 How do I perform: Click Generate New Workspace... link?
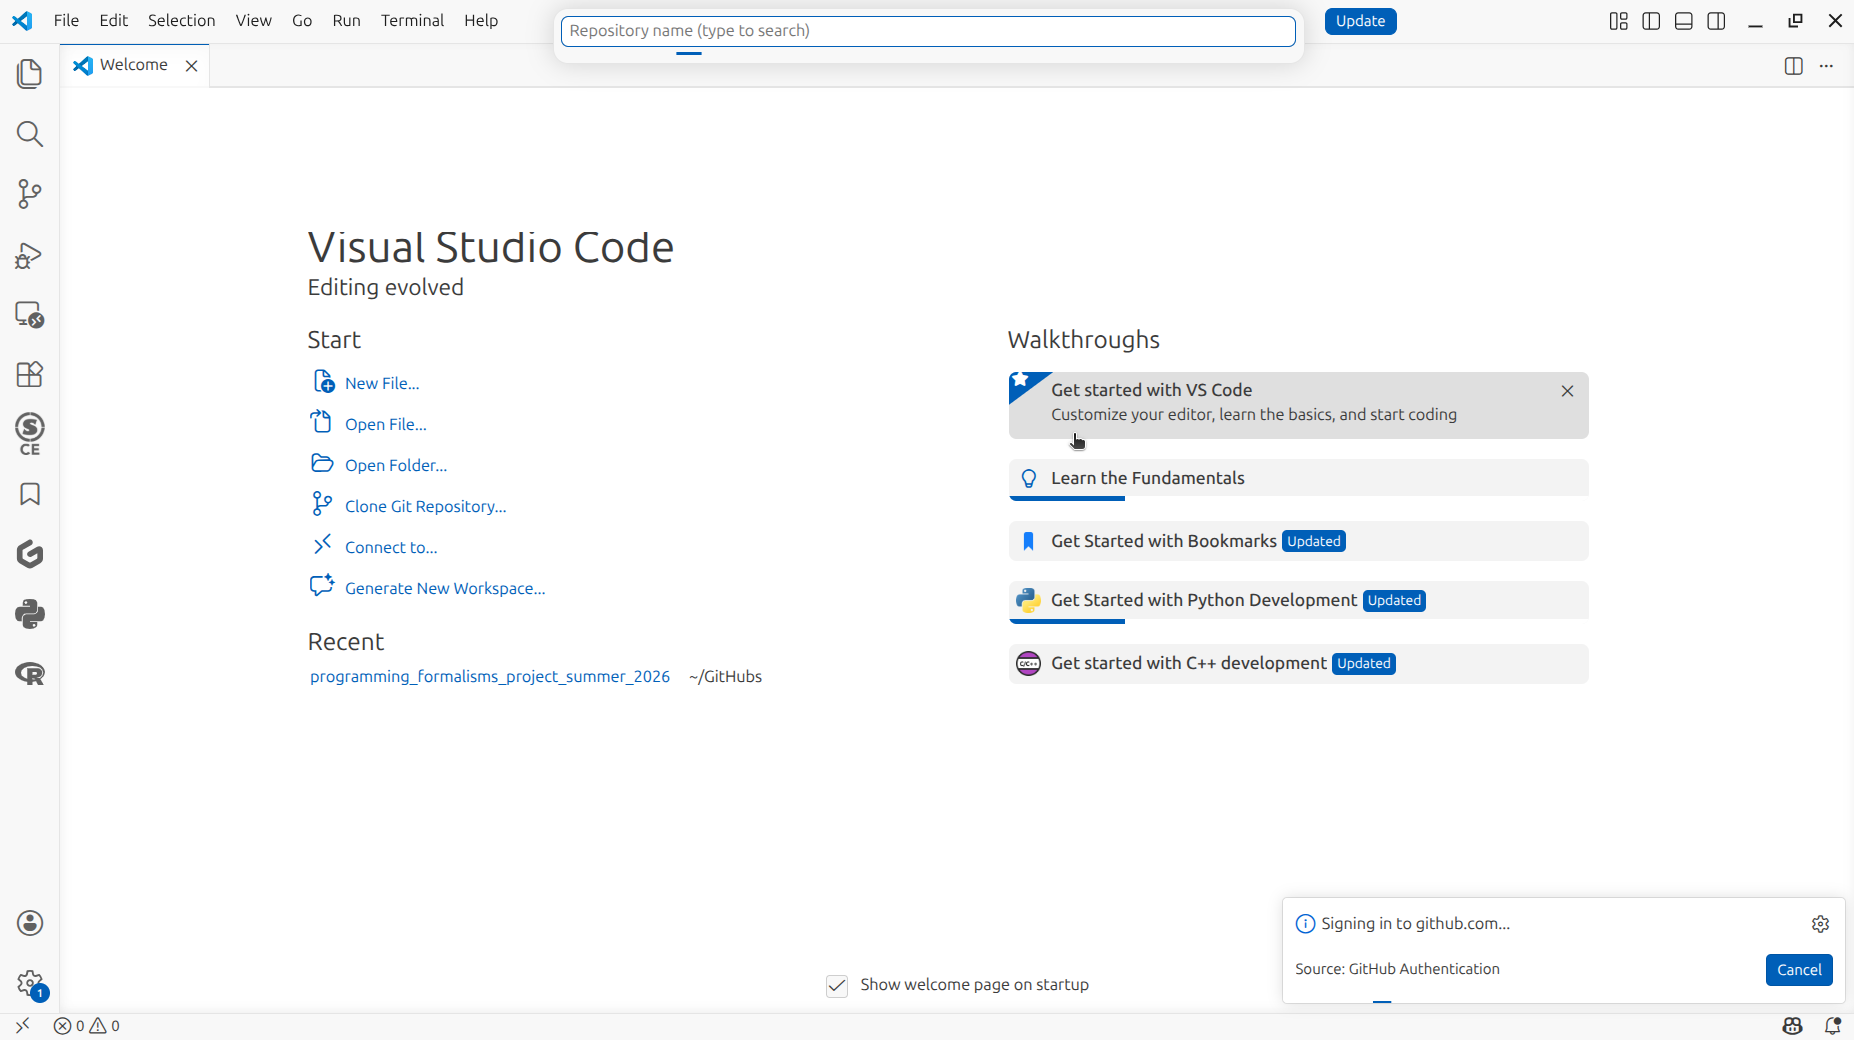tap(445, 588)
